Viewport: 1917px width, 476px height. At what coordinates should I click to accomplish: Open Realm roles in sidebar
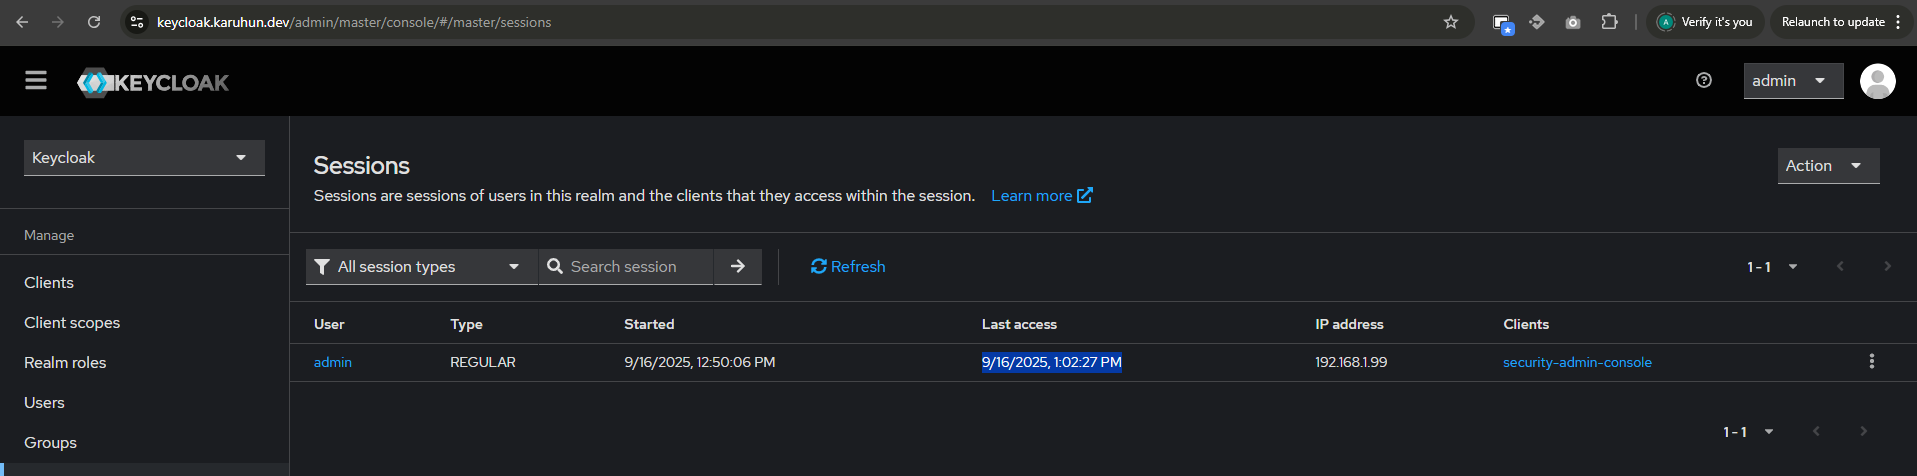click(x=65, y=363)
